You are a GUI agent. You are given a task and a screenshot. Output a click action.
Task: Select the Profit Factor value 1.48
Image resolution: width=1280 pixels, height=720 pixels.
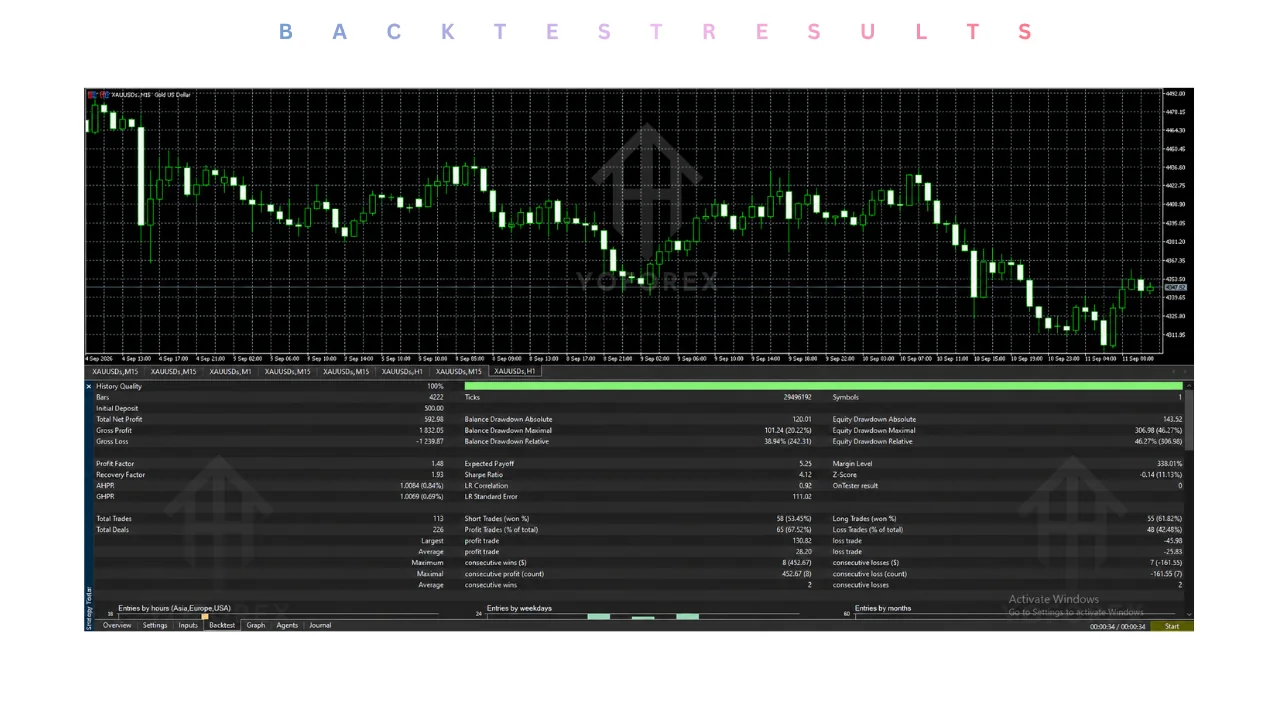point(437,464)
